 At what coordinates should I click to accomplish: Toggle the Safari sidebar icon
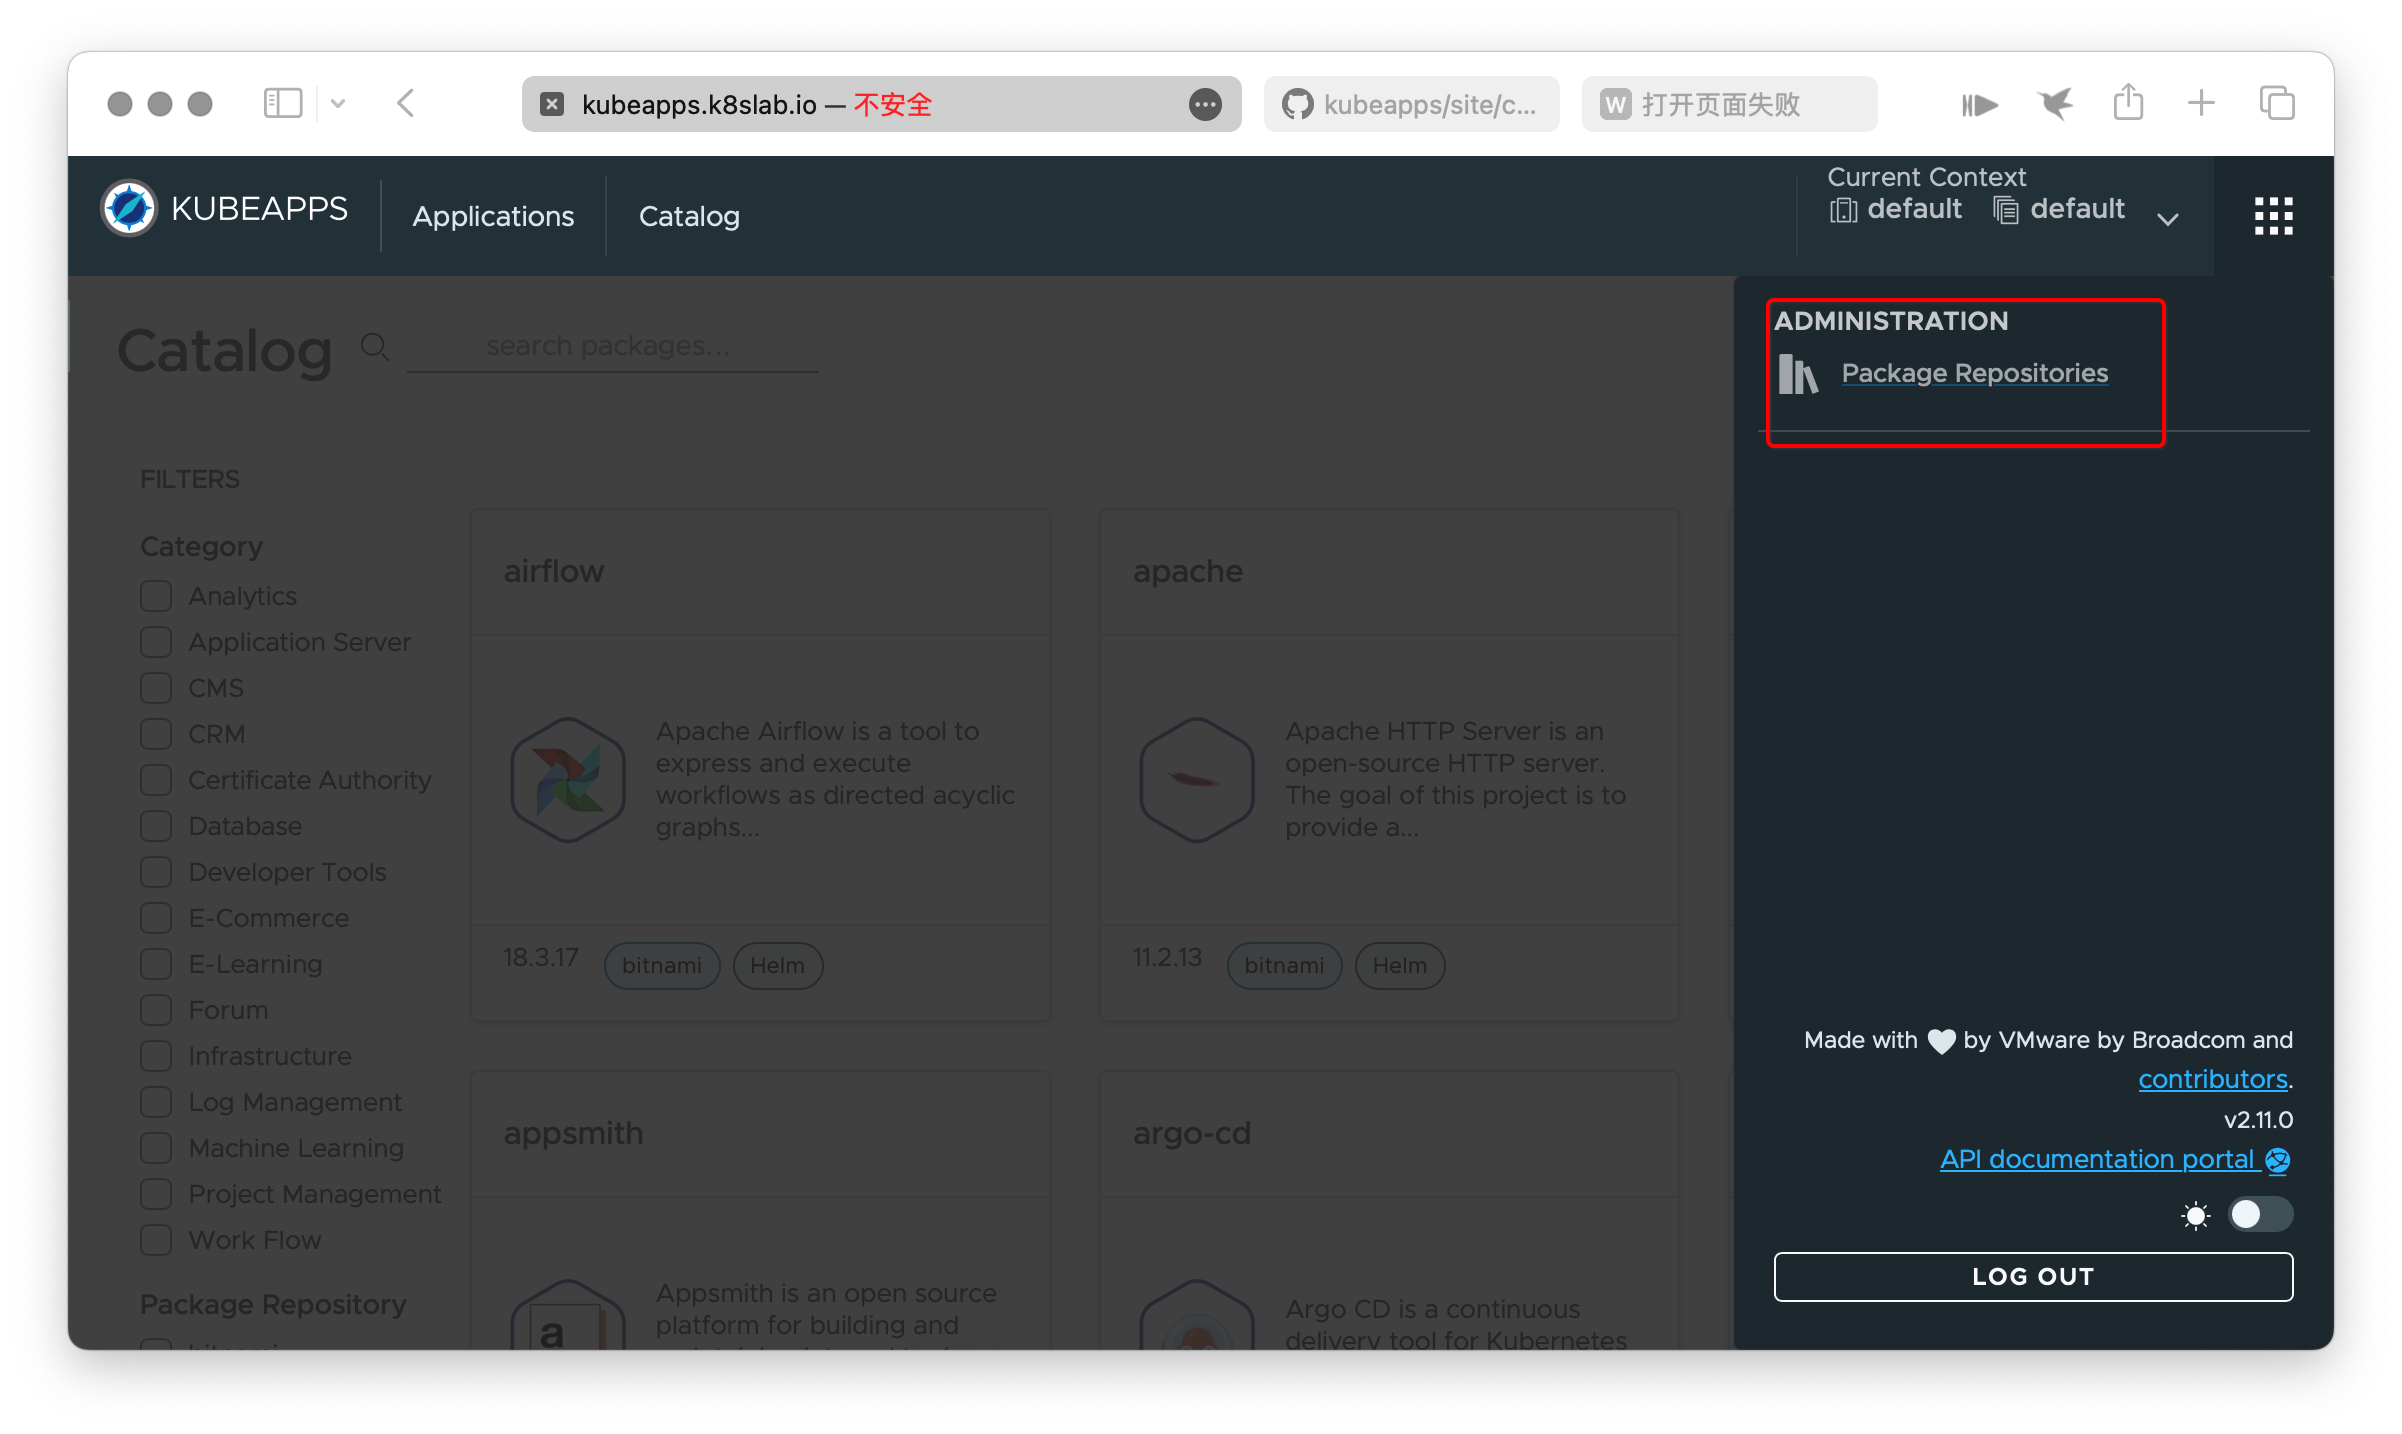[x=283, y=103]
